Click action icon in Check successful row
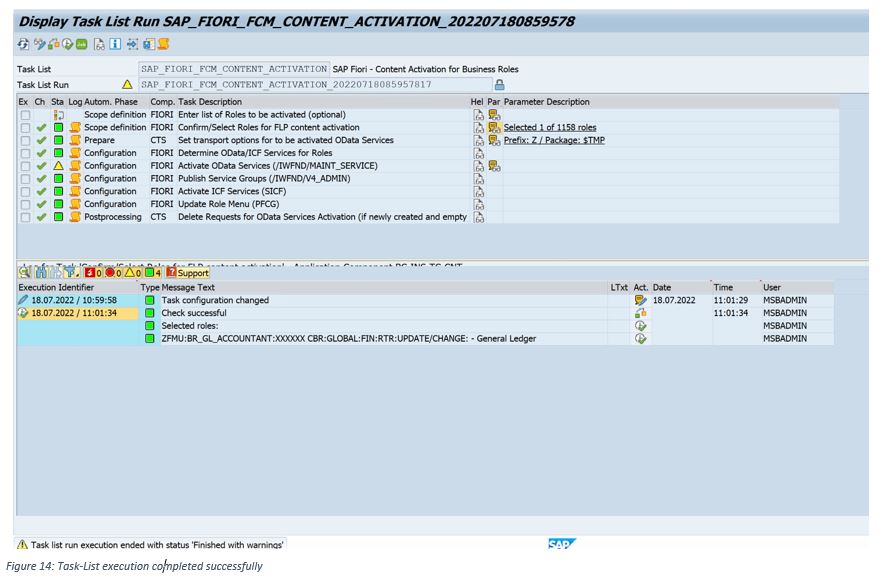Screen dimensions: 889x576 pos(640,313)
